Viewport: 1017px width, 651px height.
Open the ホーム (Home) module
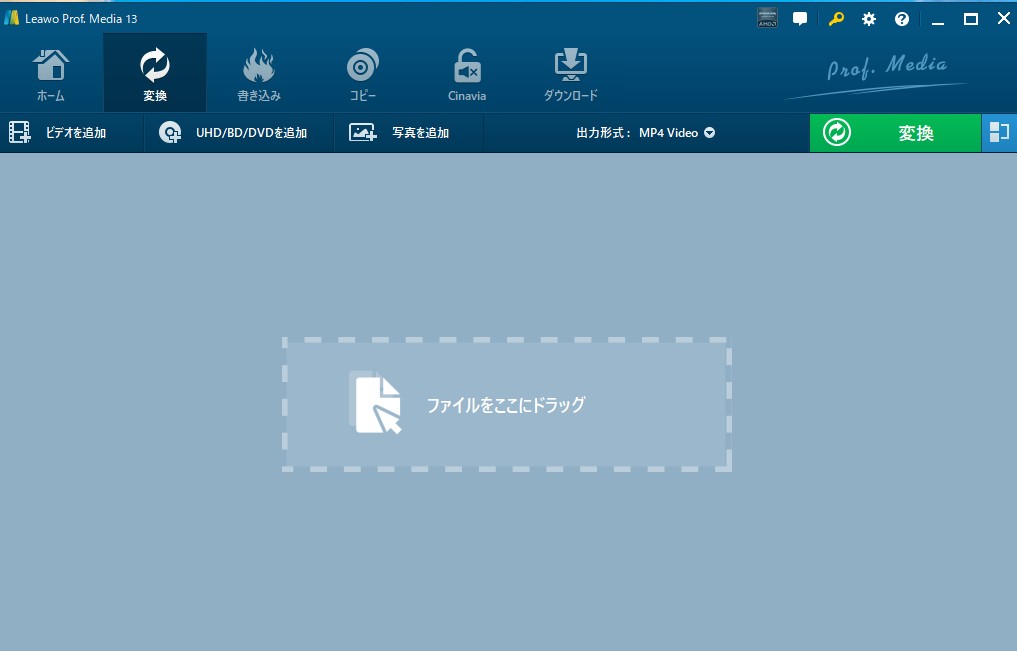[x=51, y=75]
